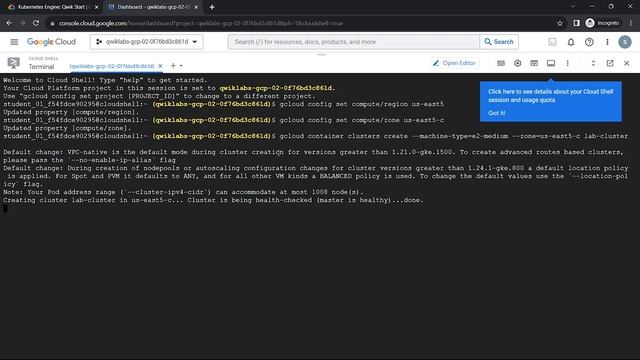Expand the new tab dropdown arrow
Viewport: 640px width, 360px height.
click(181, 66)
